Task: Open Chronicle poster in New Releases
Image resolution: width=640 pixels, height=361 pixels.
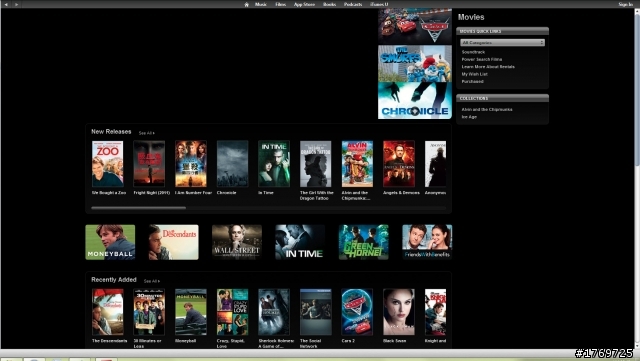Action: 233,164
